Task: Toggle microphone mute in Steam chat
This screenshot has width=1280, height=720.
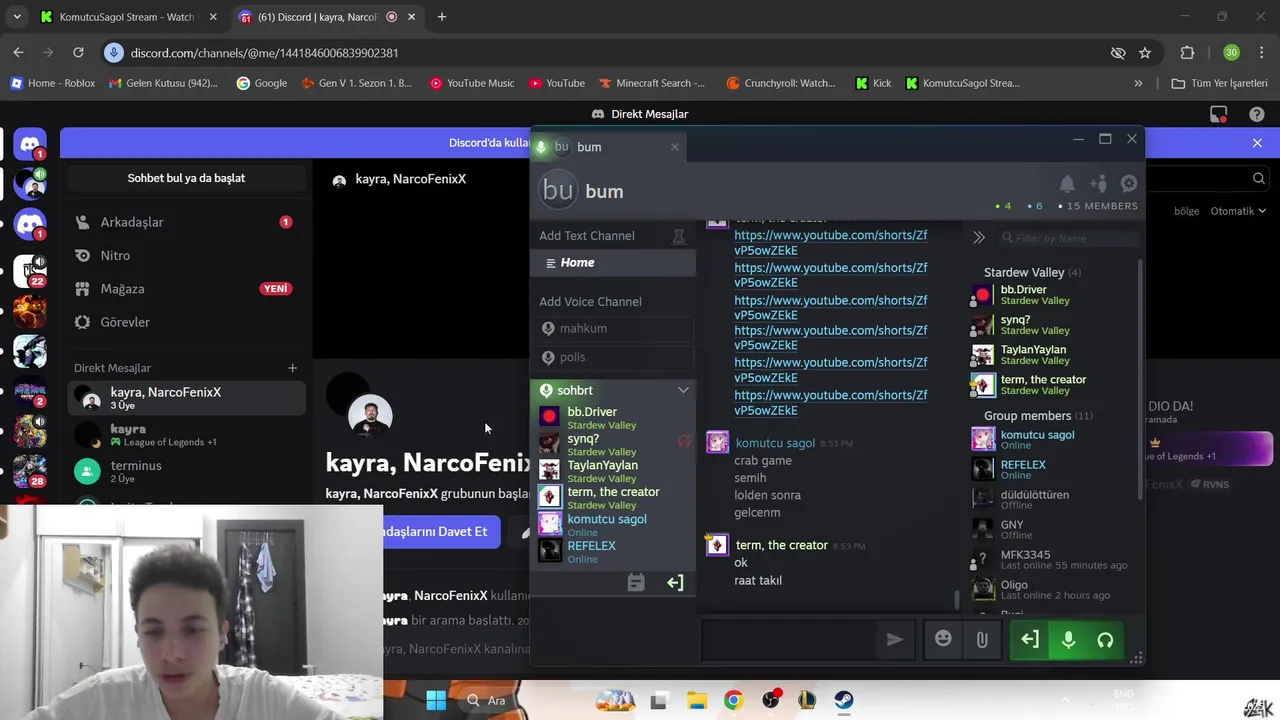Action: click(x=1068, y=640)
